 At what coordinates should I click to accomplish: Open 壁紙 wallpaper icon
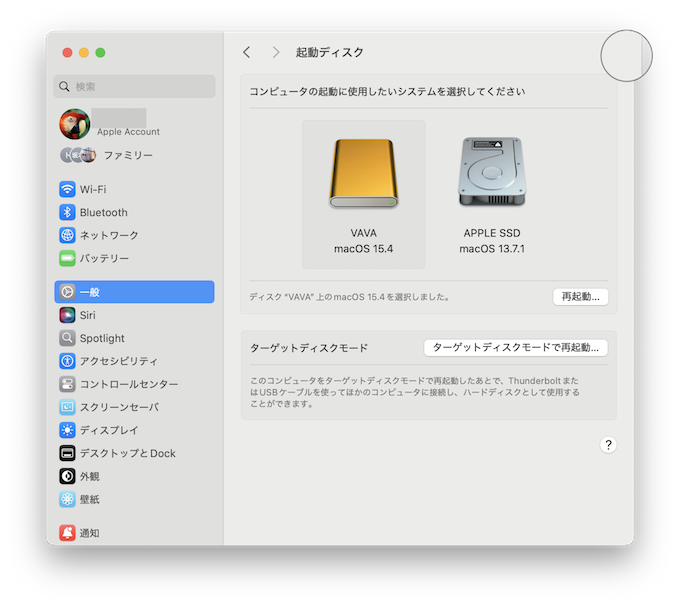click(x=67, y=499)
